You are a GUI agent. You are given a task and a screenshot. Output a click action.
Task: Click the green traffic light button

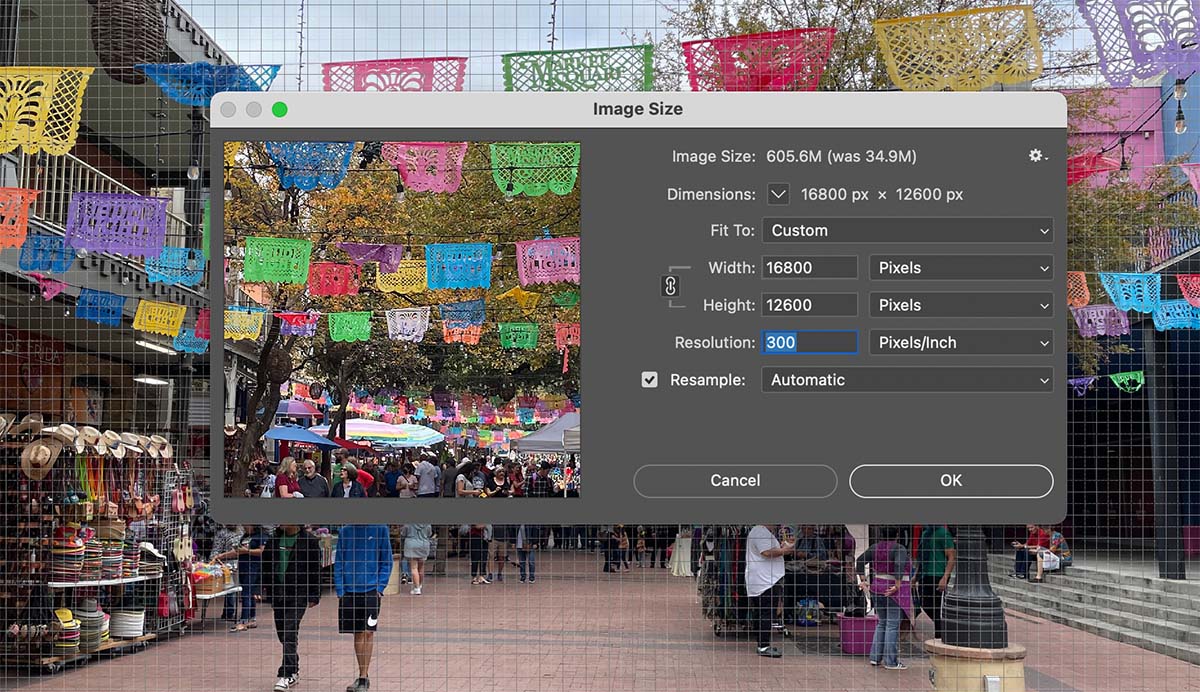click(280, 109)
